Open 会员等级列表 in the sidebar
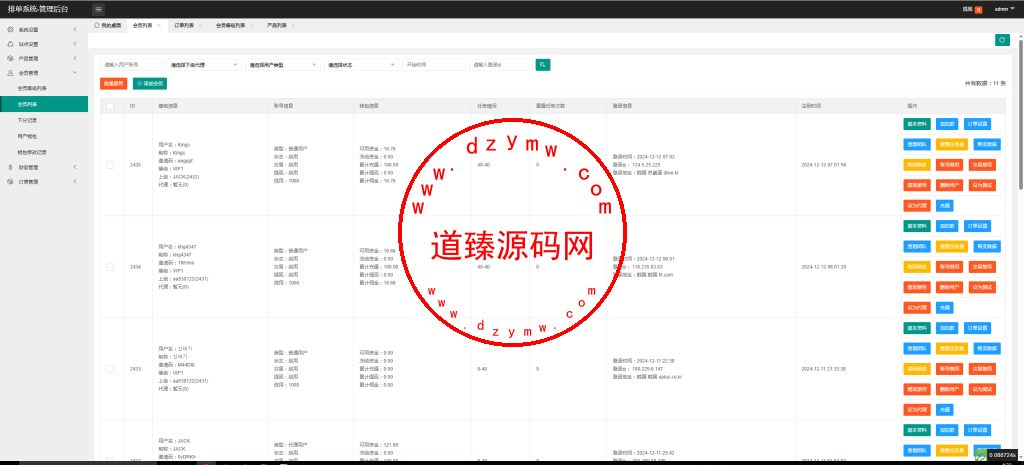This screenshot has width=1024, height=465. pos(44,88)
